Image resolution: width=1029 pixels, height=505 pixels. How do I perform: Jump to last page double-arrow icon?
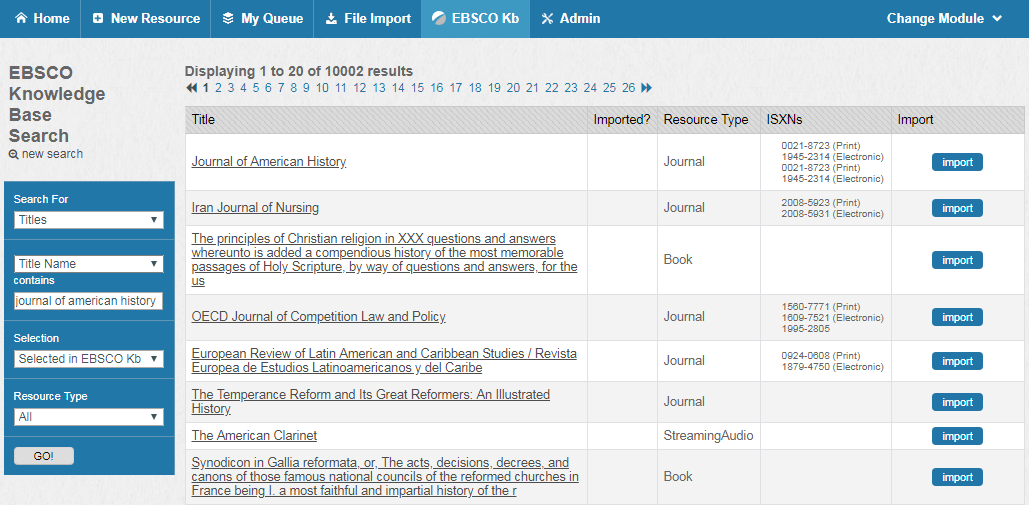pyautogui.click(x=646, y=88)
